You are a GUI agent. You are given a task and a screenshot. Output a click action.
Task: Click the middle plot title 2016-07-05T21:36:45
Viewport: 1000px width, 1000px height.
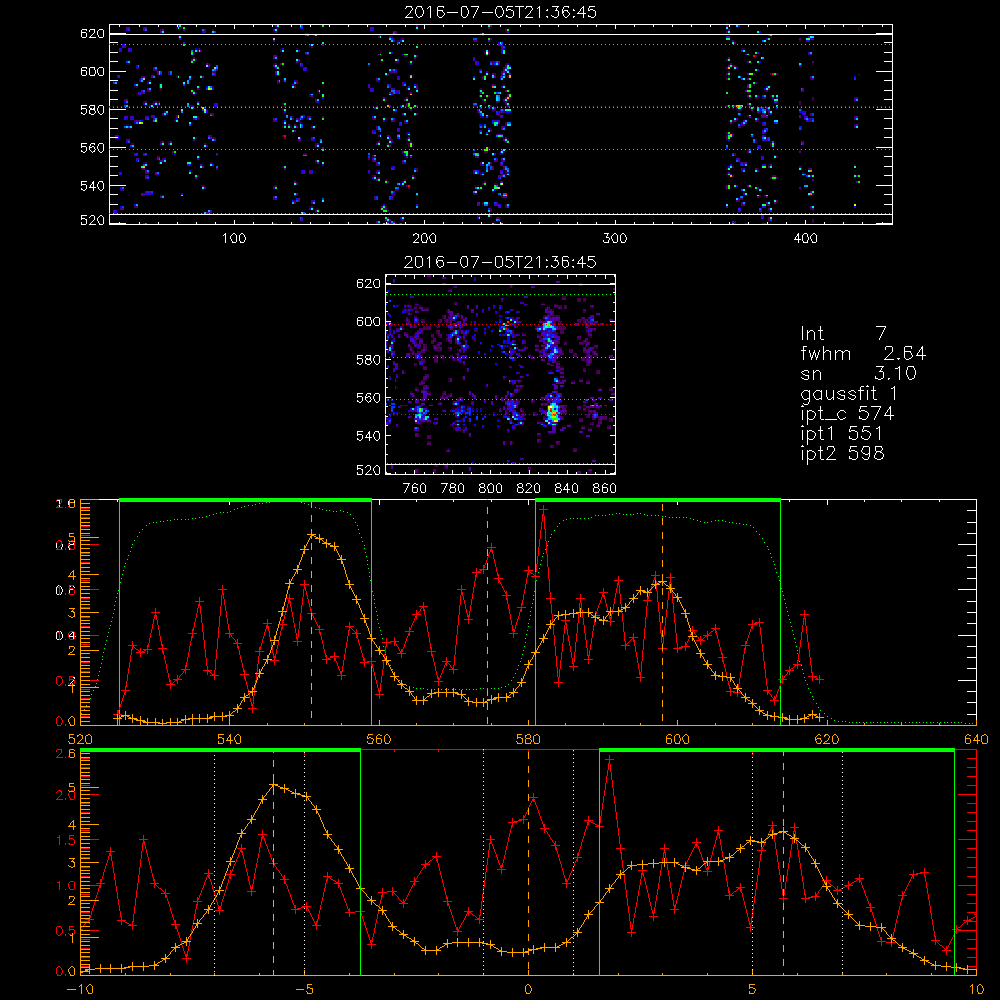click(x=500, y=262)
